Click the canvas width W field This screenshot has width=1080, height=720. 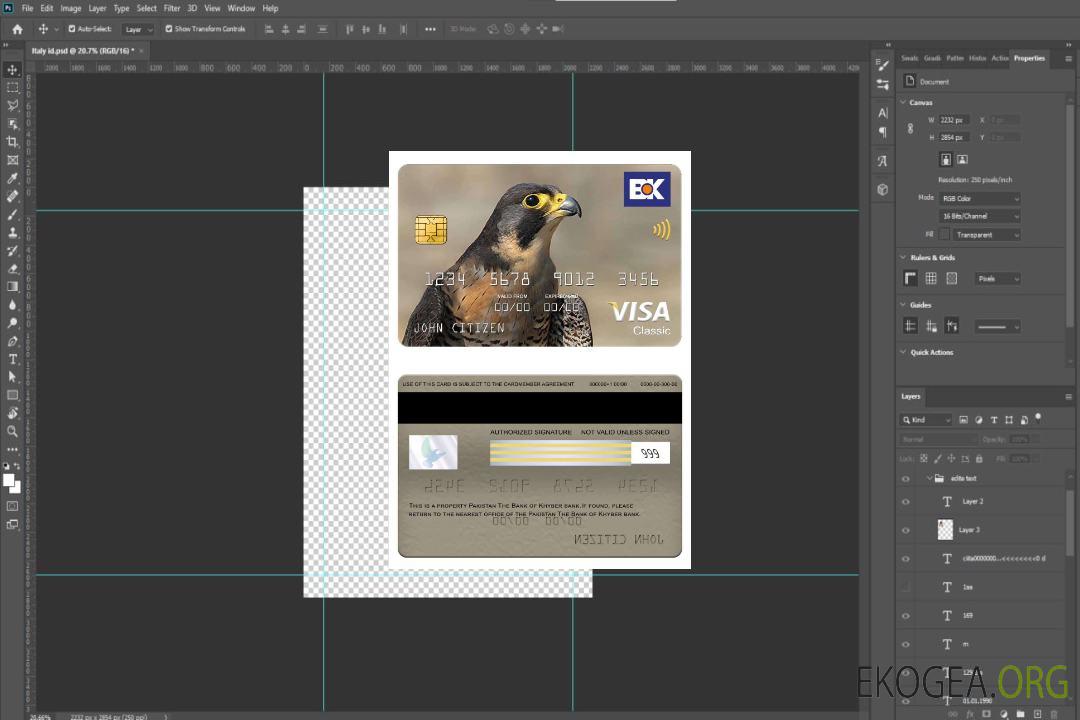coord(955,120)
